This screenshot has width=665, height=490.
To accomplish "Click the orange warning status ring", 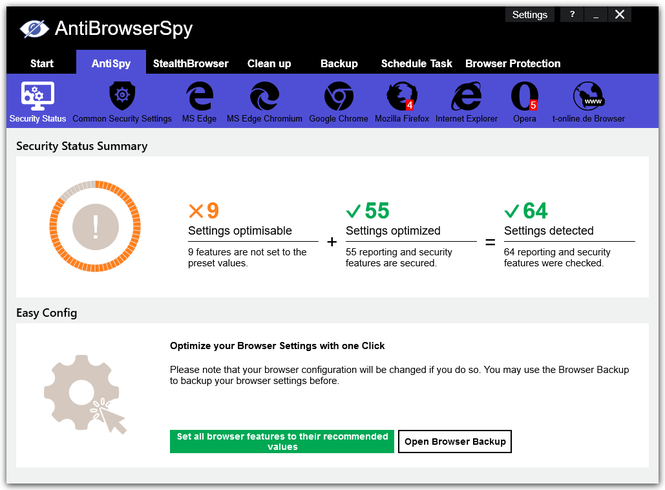I will pyautogui.click(x=95, y=226).
